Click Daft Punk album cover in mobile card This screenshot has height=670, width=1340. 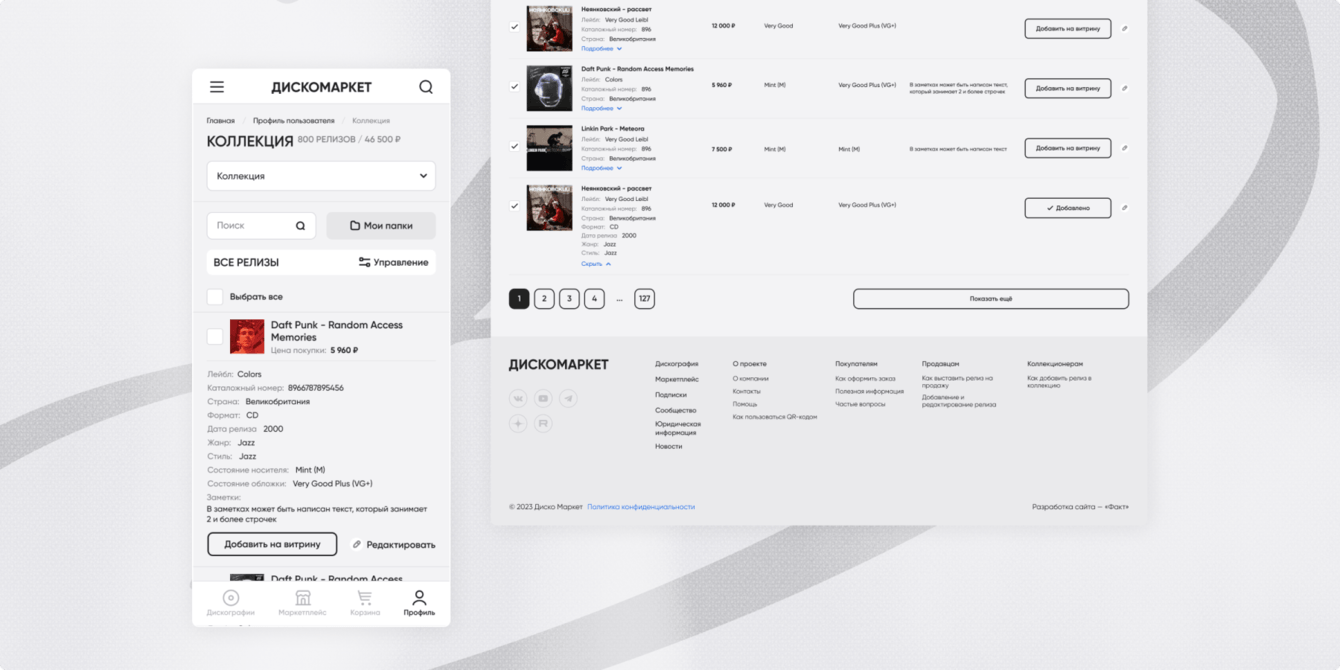pos(247,337)
